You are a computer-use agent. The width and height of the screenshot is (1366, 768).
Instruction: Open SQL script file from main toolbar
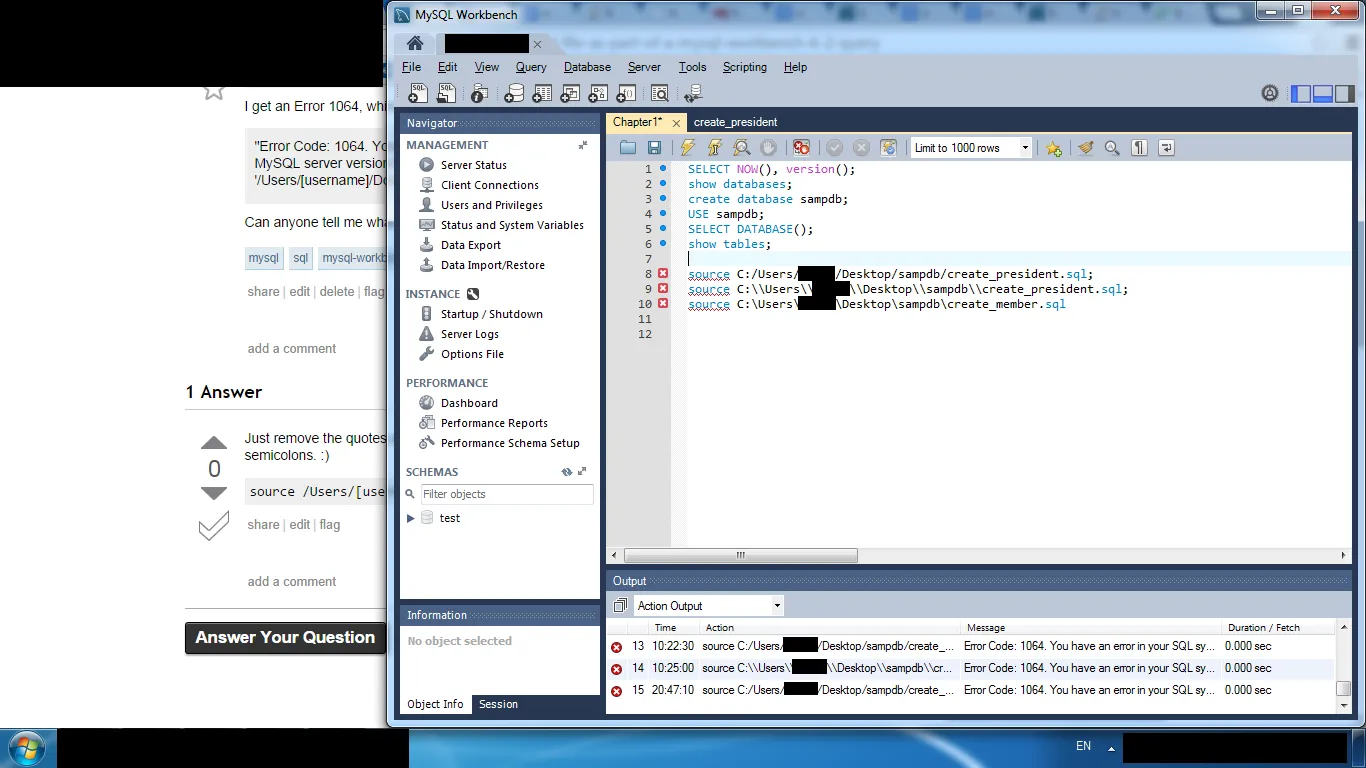[446, 93]
